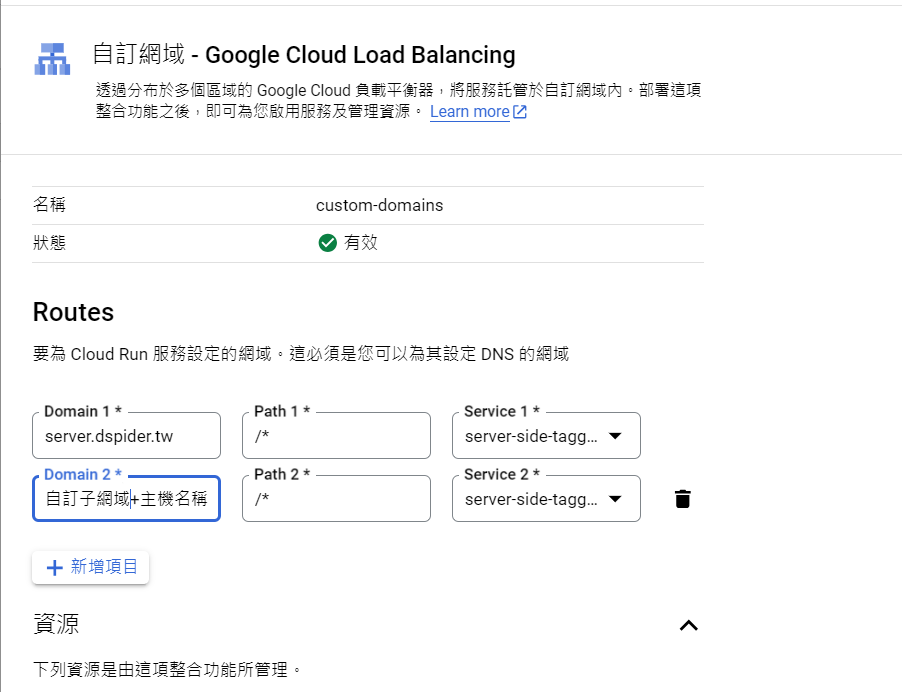Click text 下列資源是由這項整合功能所管理
The width and height of the screenshot is (902, 692).
point(167,670)
